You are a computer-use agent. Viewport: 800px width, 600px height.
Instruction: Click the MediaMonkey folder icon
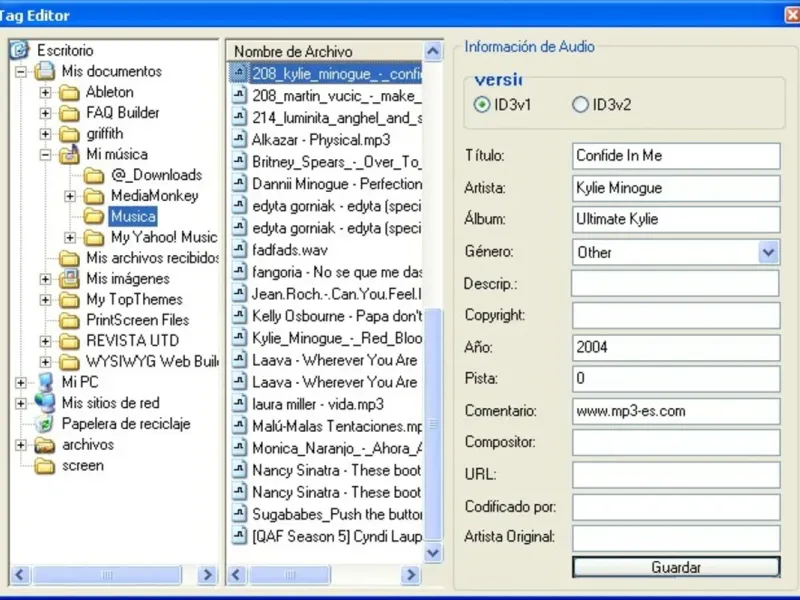pyautogui.click(x=93, y=196)
